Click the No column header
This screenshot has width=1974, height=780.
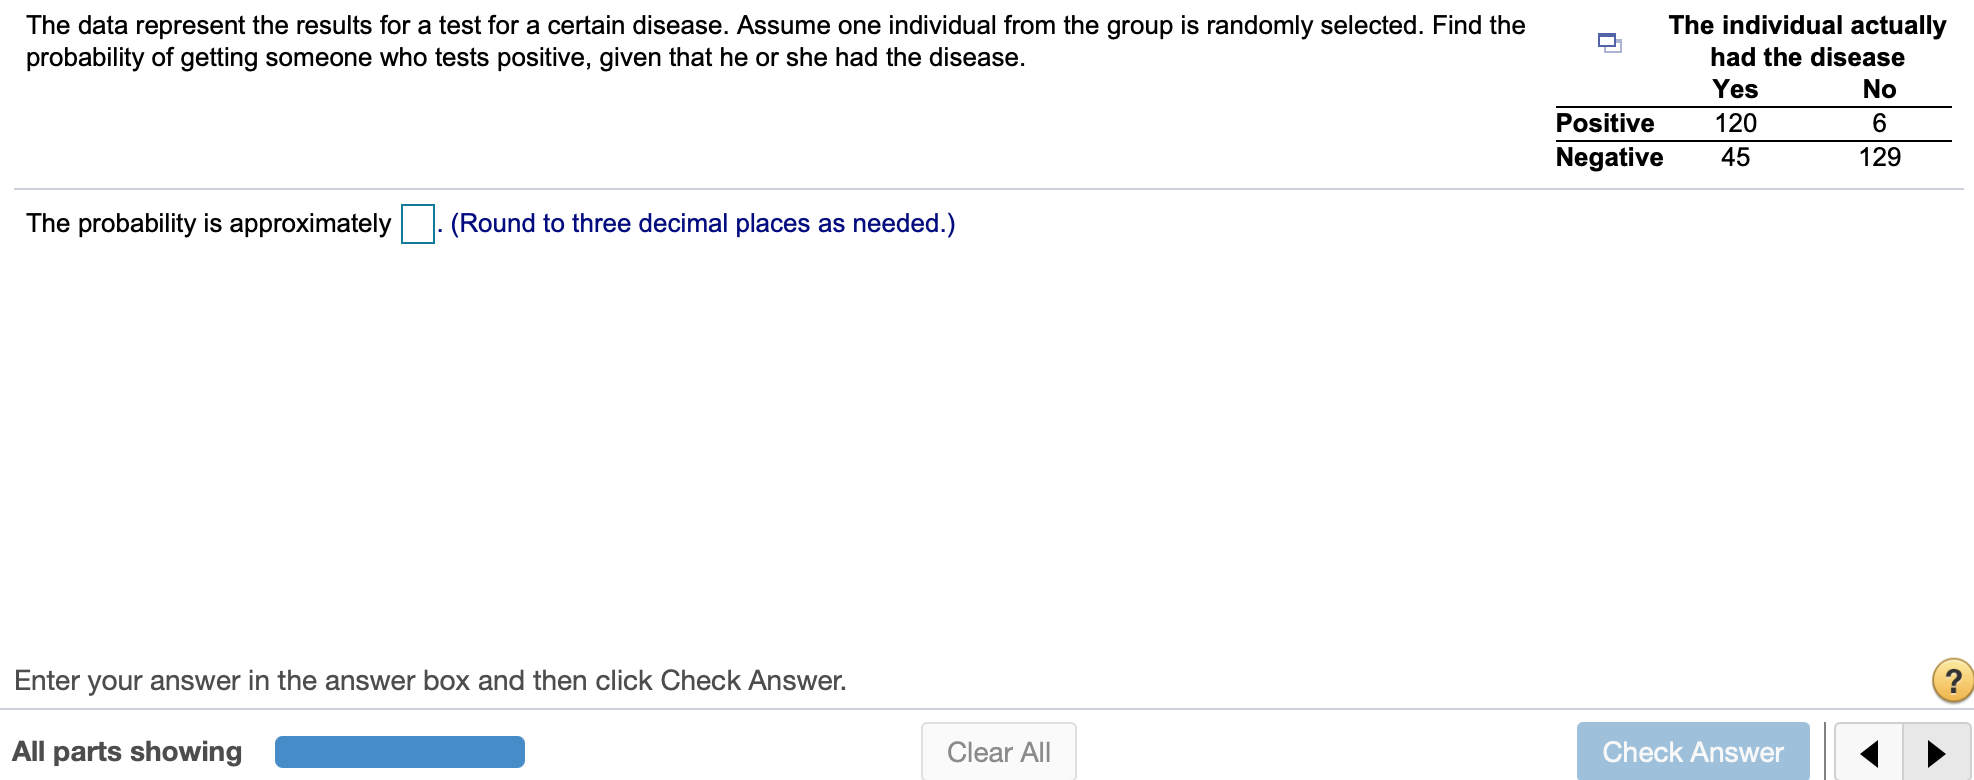1879,89
